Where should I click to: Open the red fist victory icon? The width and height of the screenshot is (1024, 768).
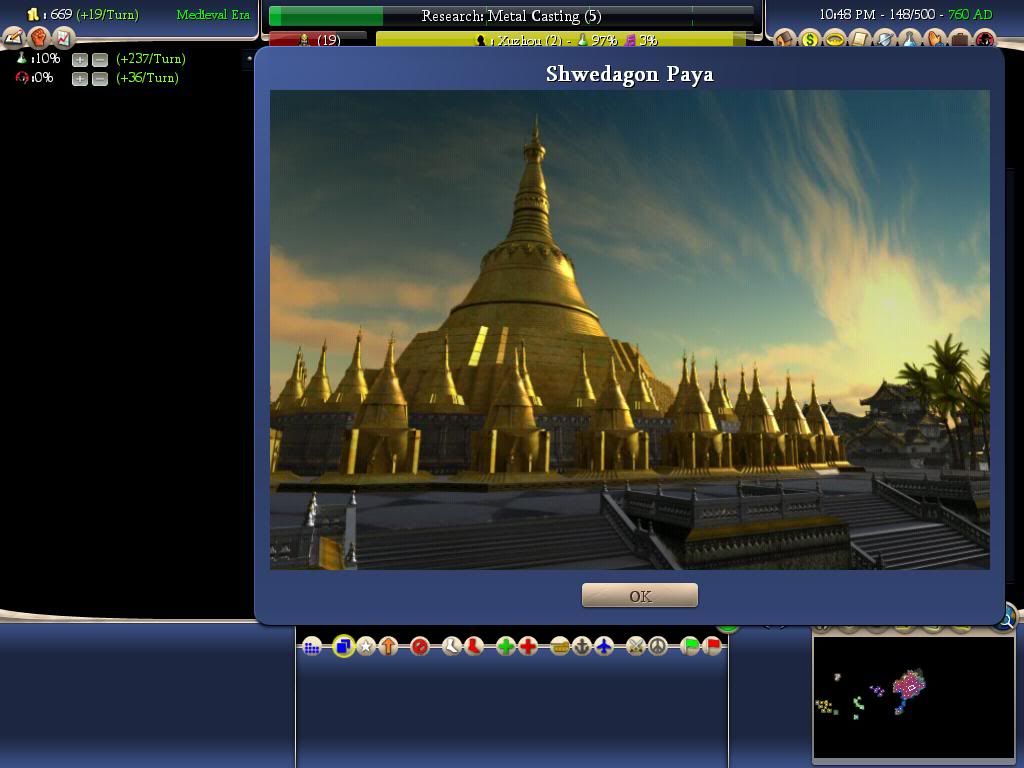(x=39, y=39)
